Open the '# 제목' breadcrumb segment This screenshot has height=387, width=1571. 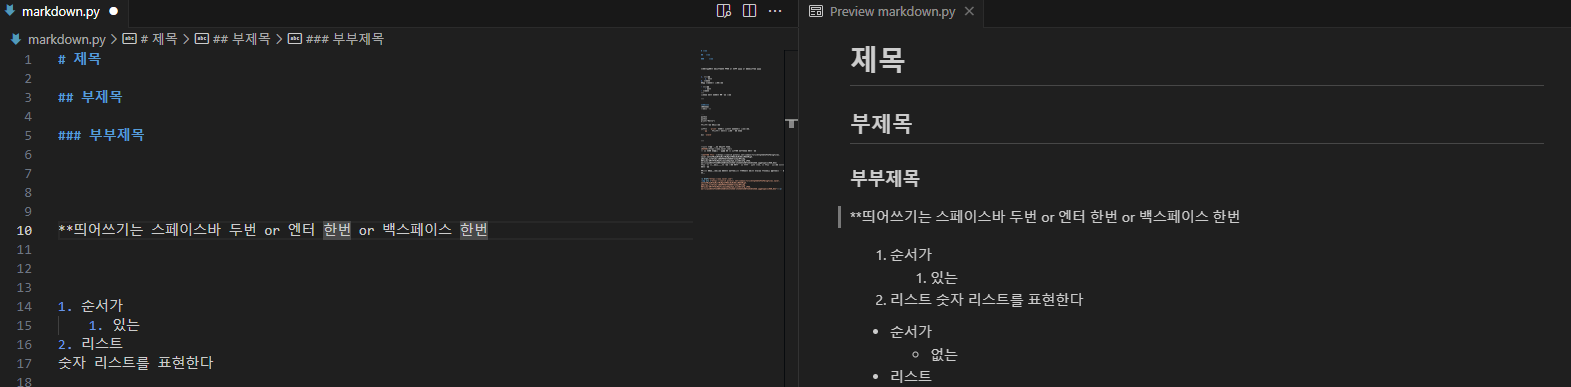tap(159, 39)
